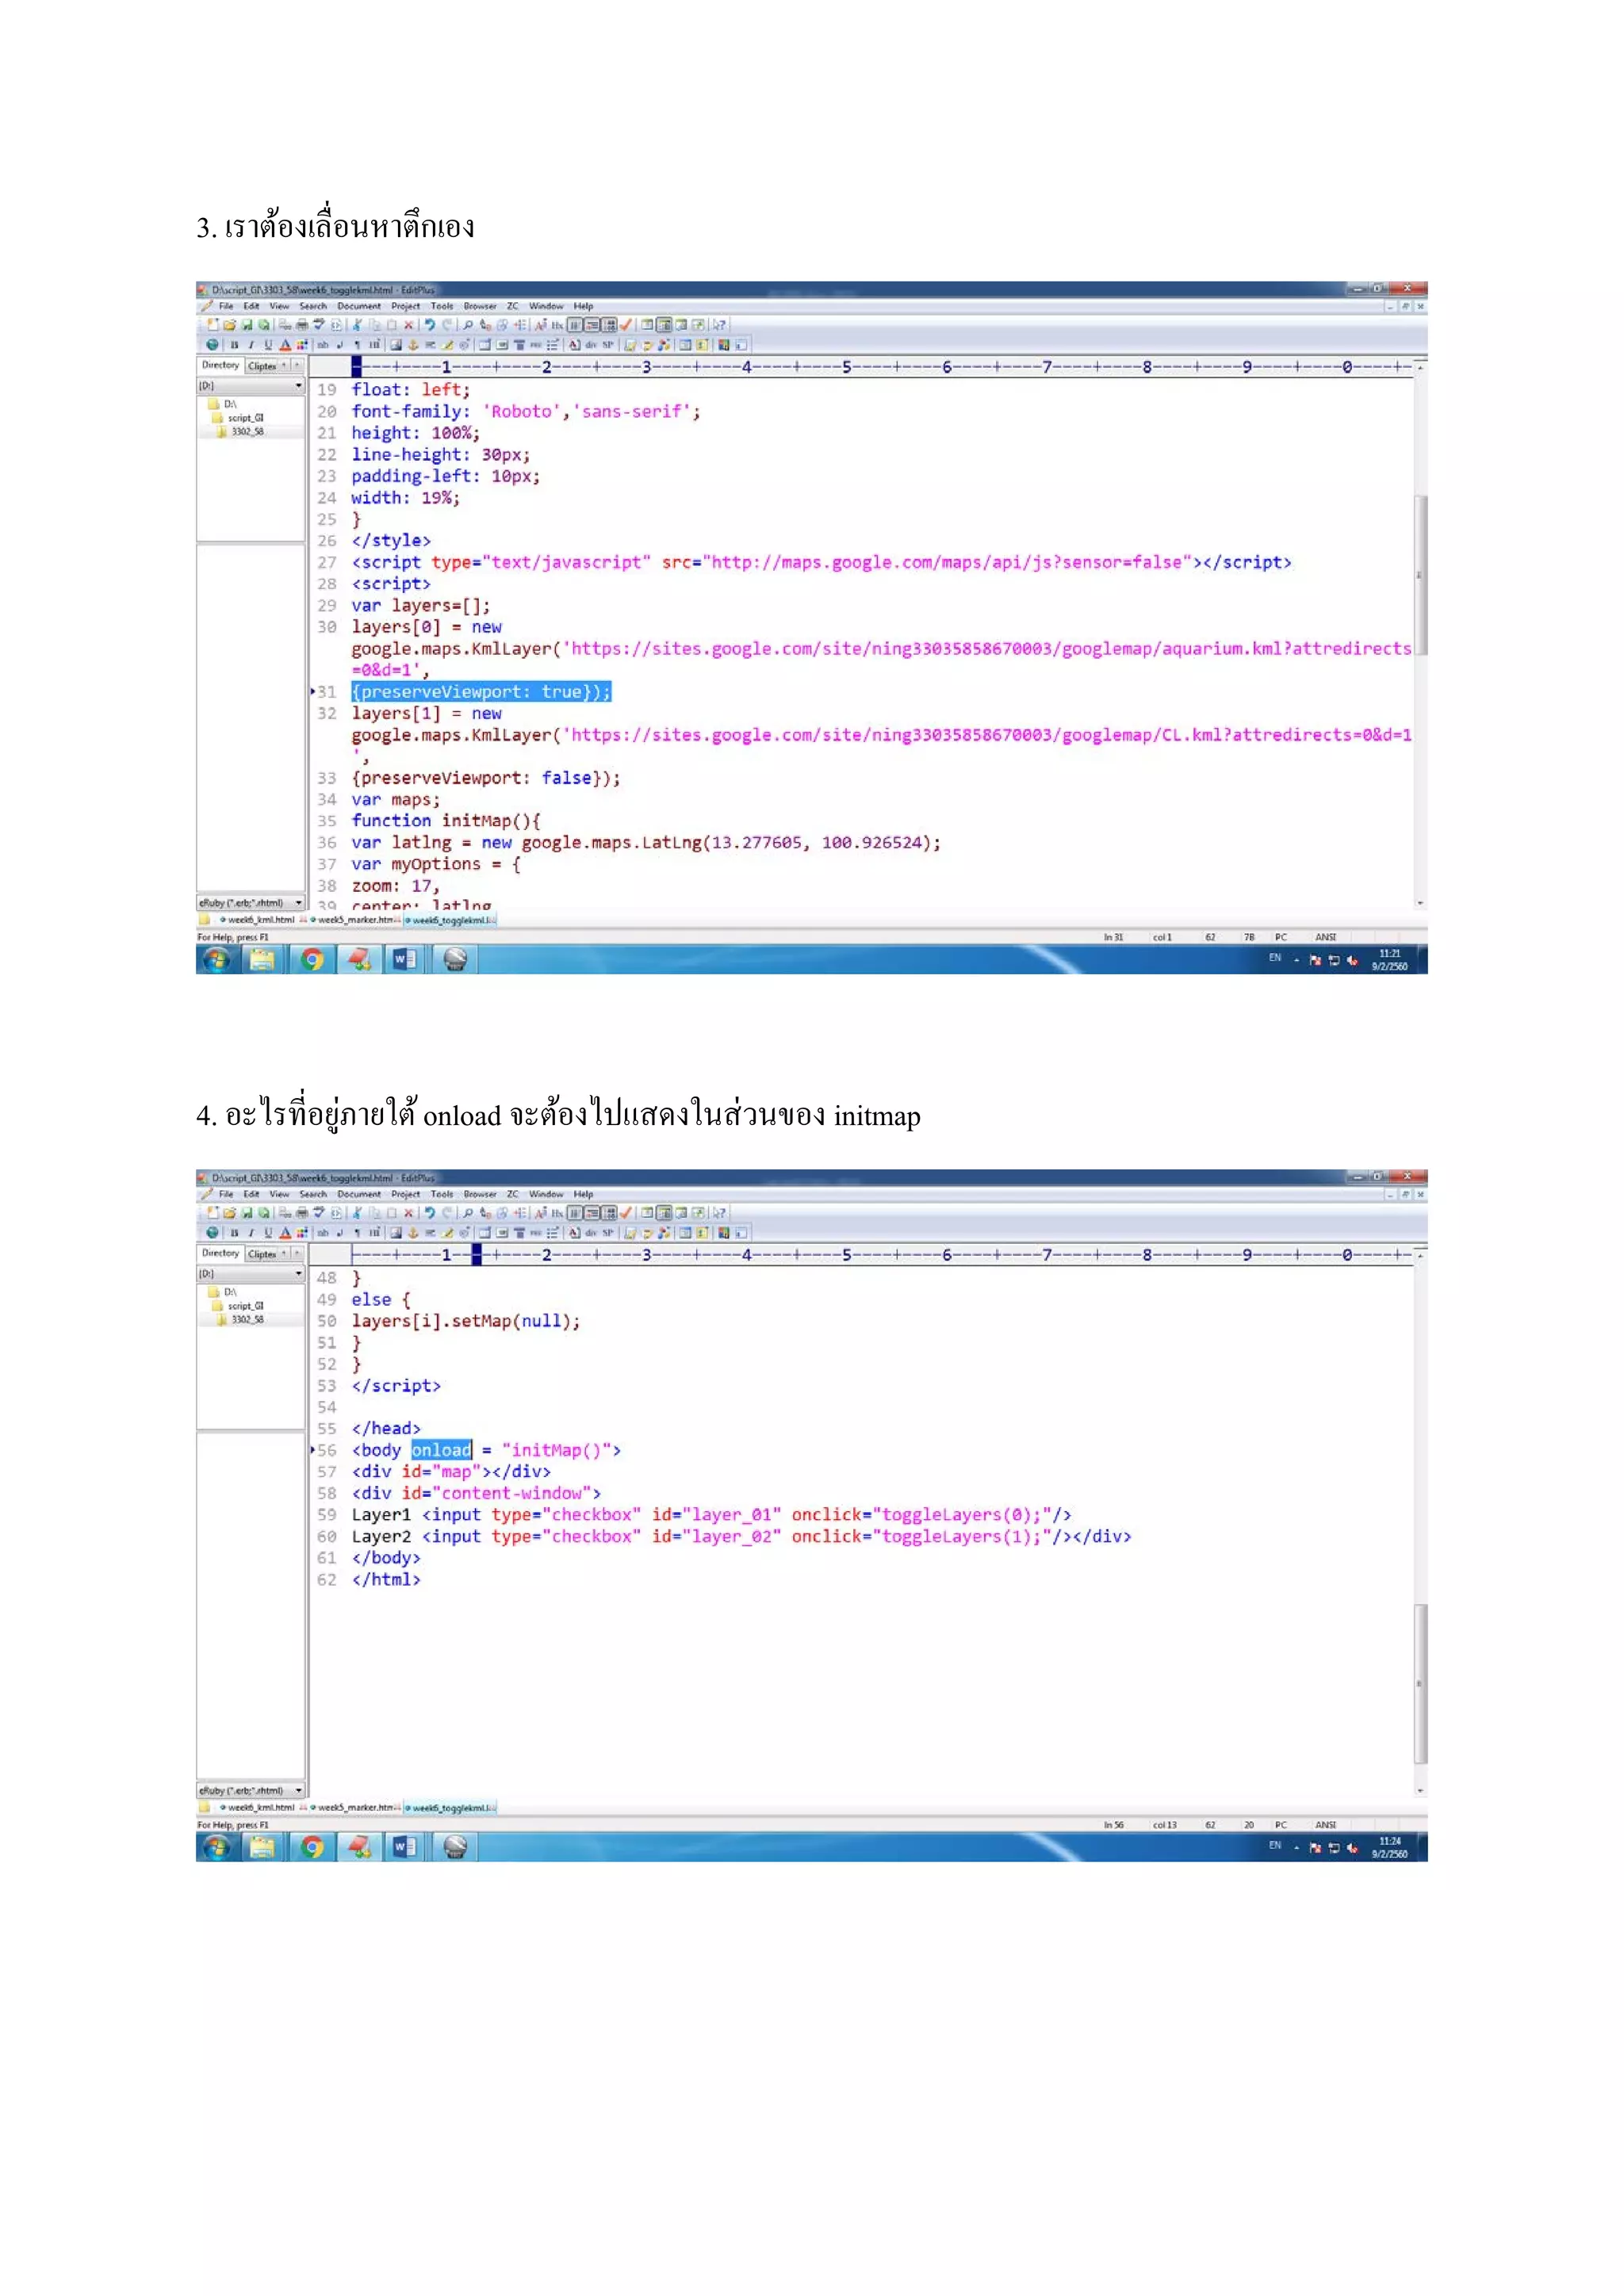Open Help menu in lower EditPlus window

(583, 1194)
